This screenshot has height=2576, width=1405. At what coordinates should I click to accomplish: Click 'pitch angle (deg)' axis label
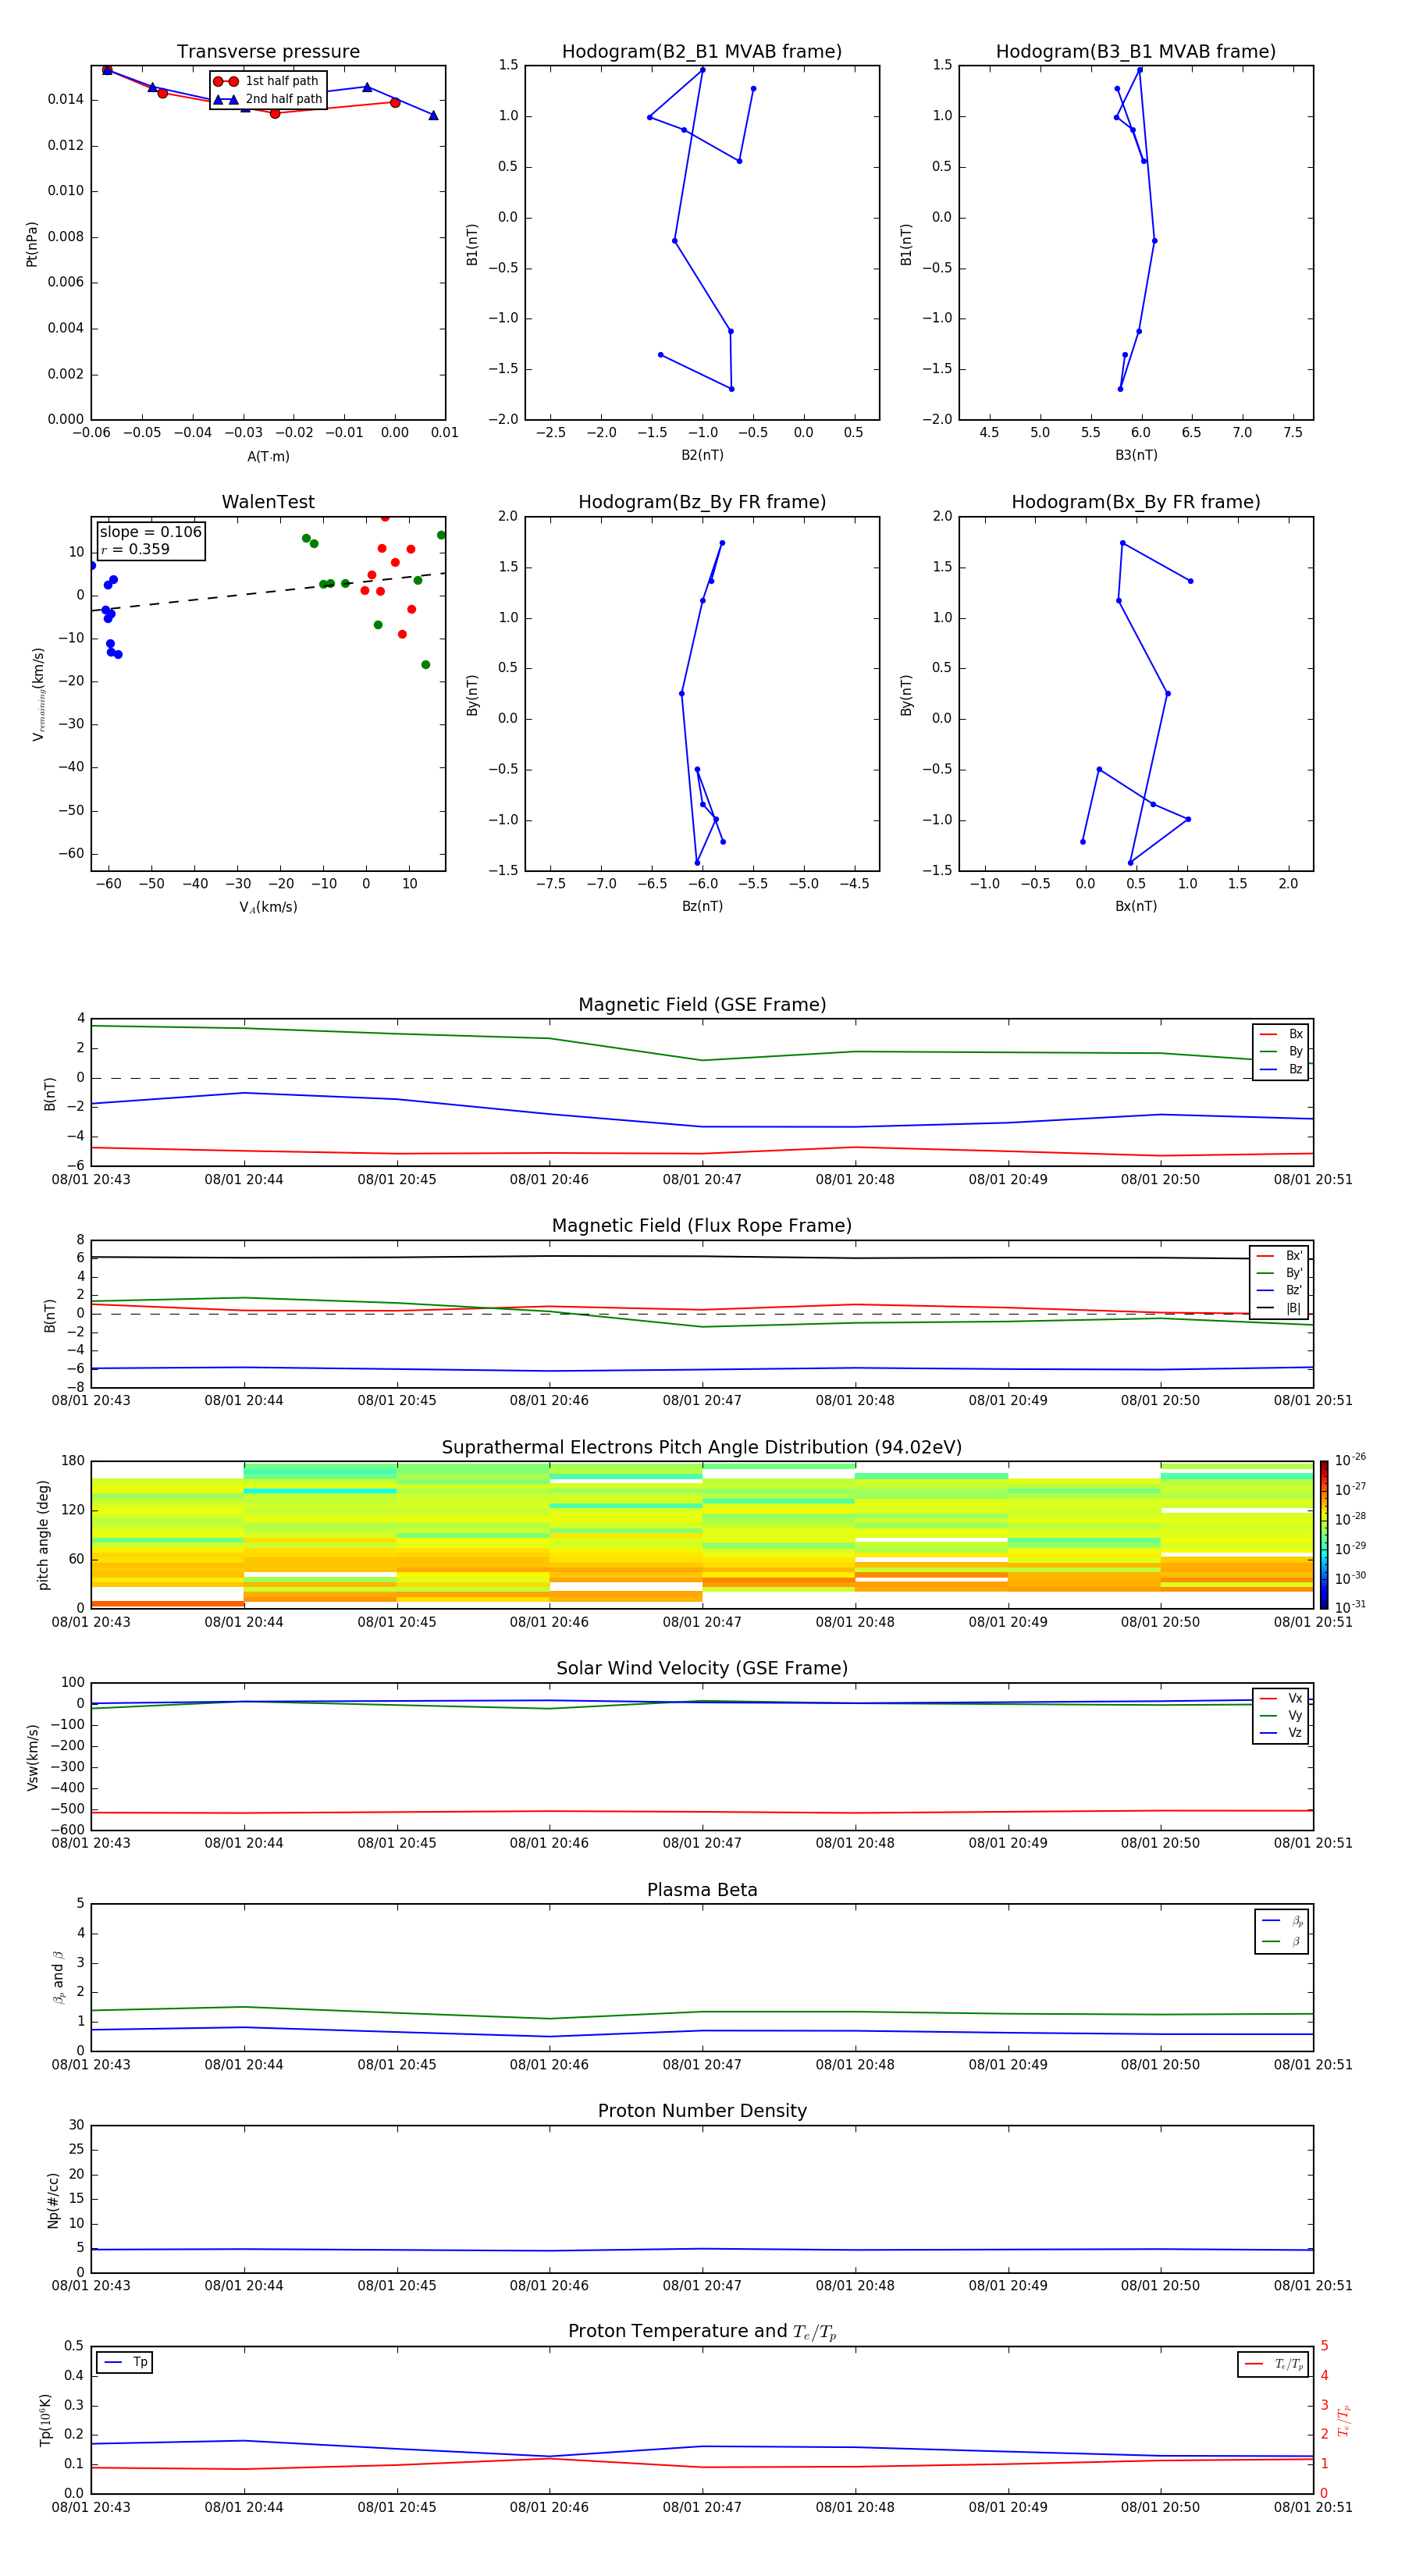coord(43,1535)
